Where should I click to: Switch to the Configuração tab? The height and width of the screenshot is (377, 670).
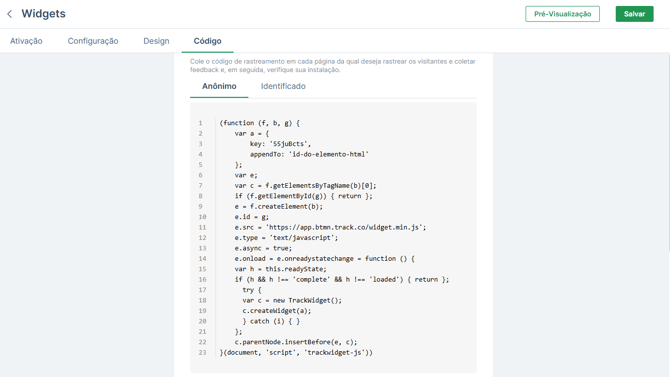(93, 41)
